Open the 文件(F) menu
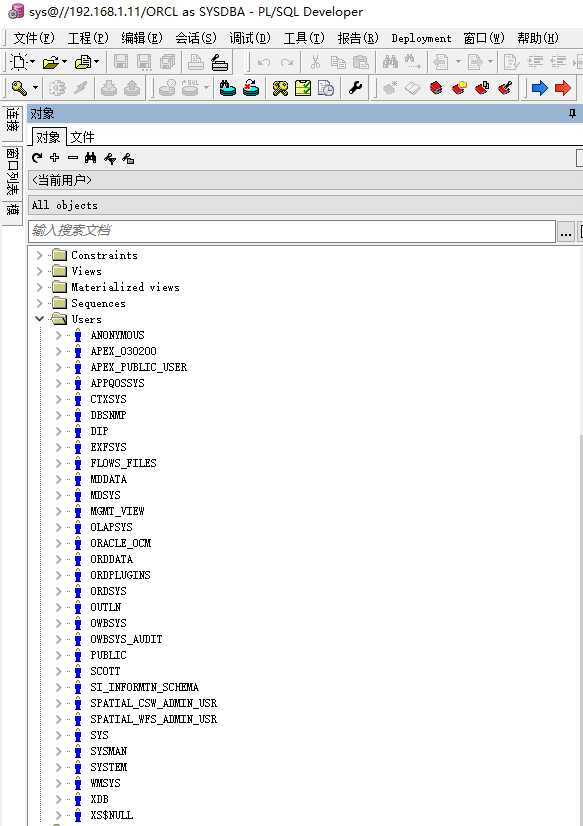The width and height of the screenshot is (583, 826). [x=34, y=38]
